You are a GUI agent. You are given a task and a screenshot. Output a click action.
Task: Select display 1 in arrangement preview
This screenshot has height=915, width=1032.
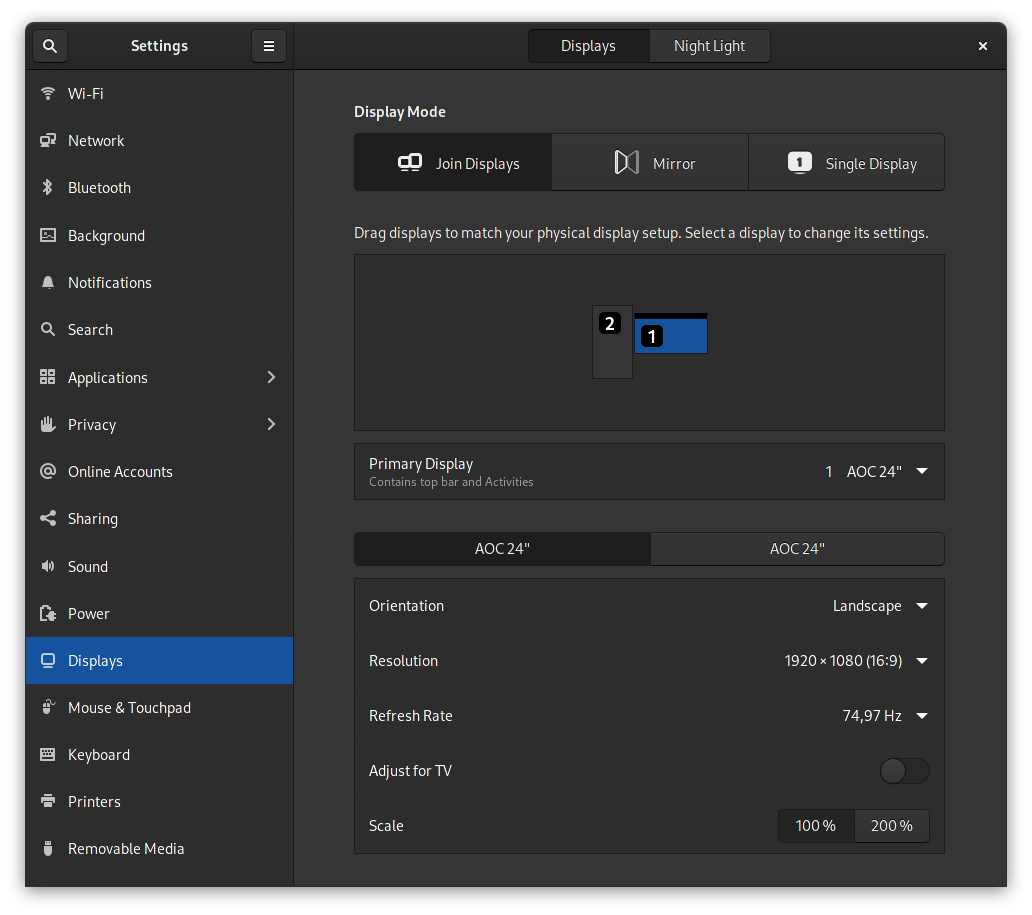pos(671,334)
